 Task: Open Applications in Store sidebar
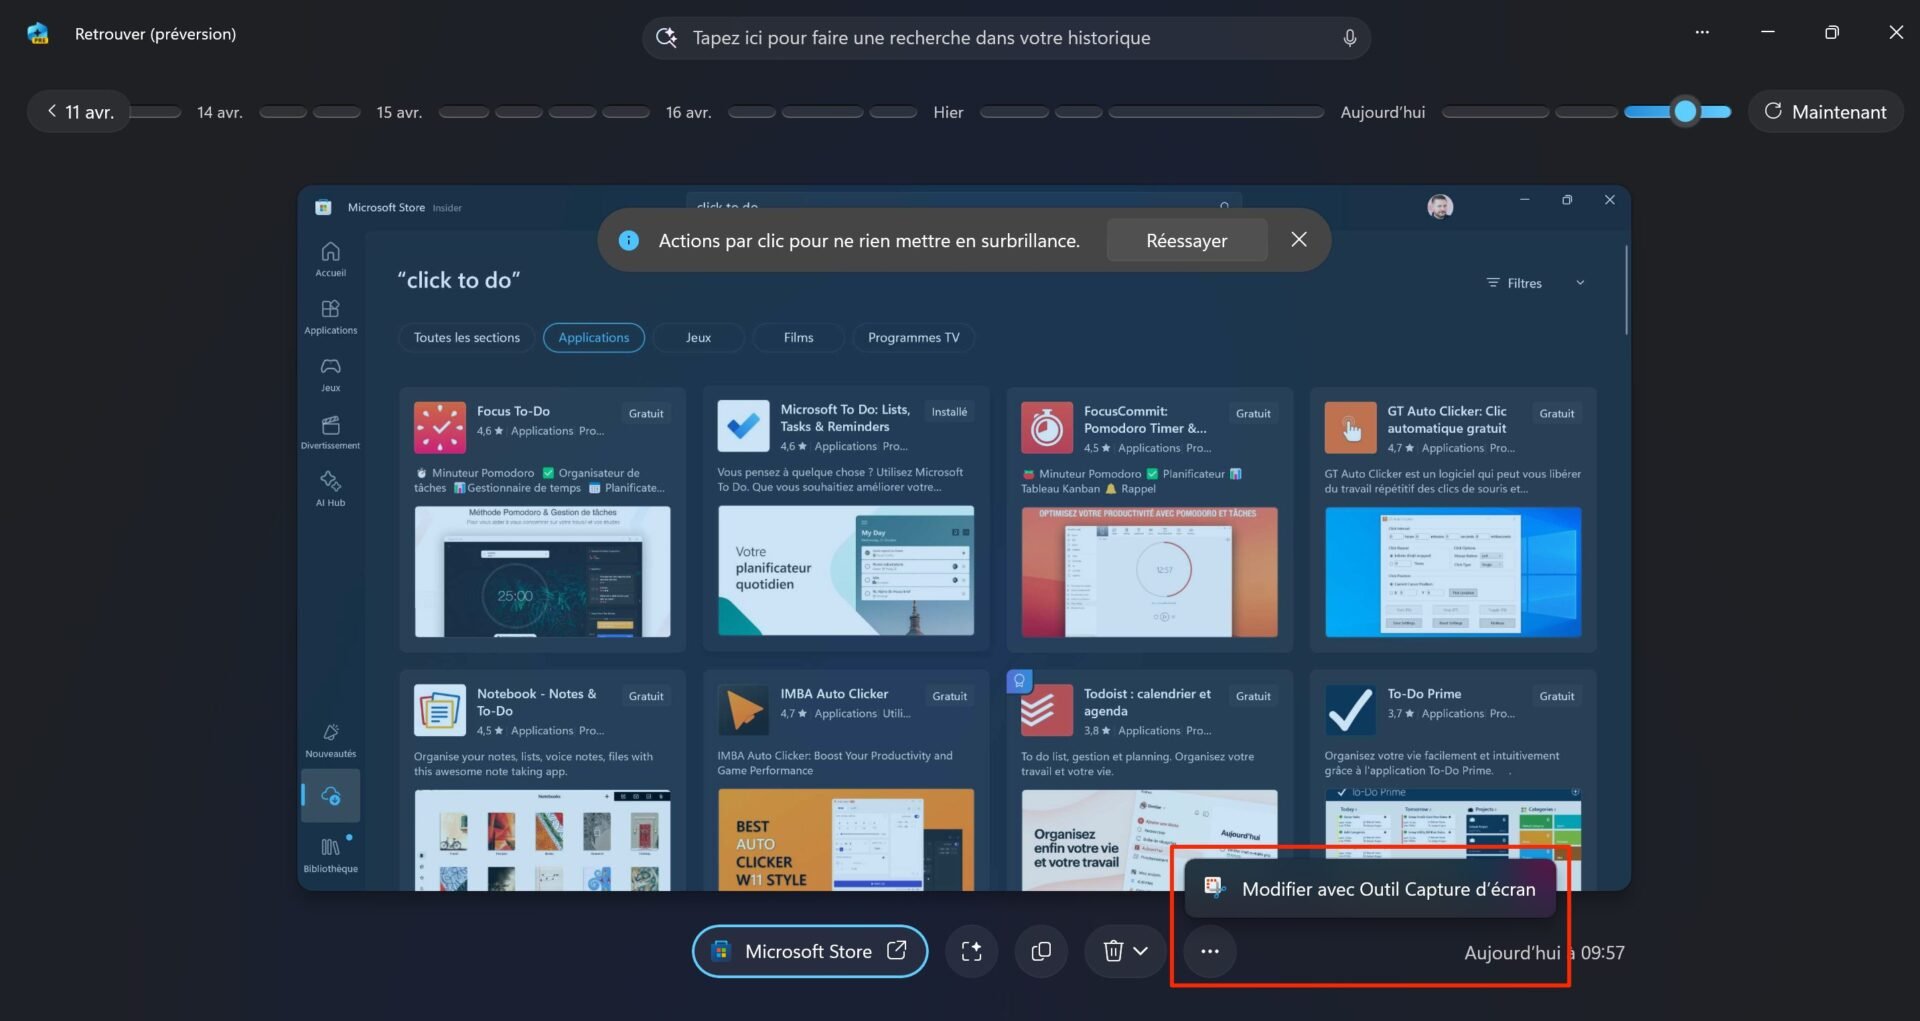tap(330, 317)
